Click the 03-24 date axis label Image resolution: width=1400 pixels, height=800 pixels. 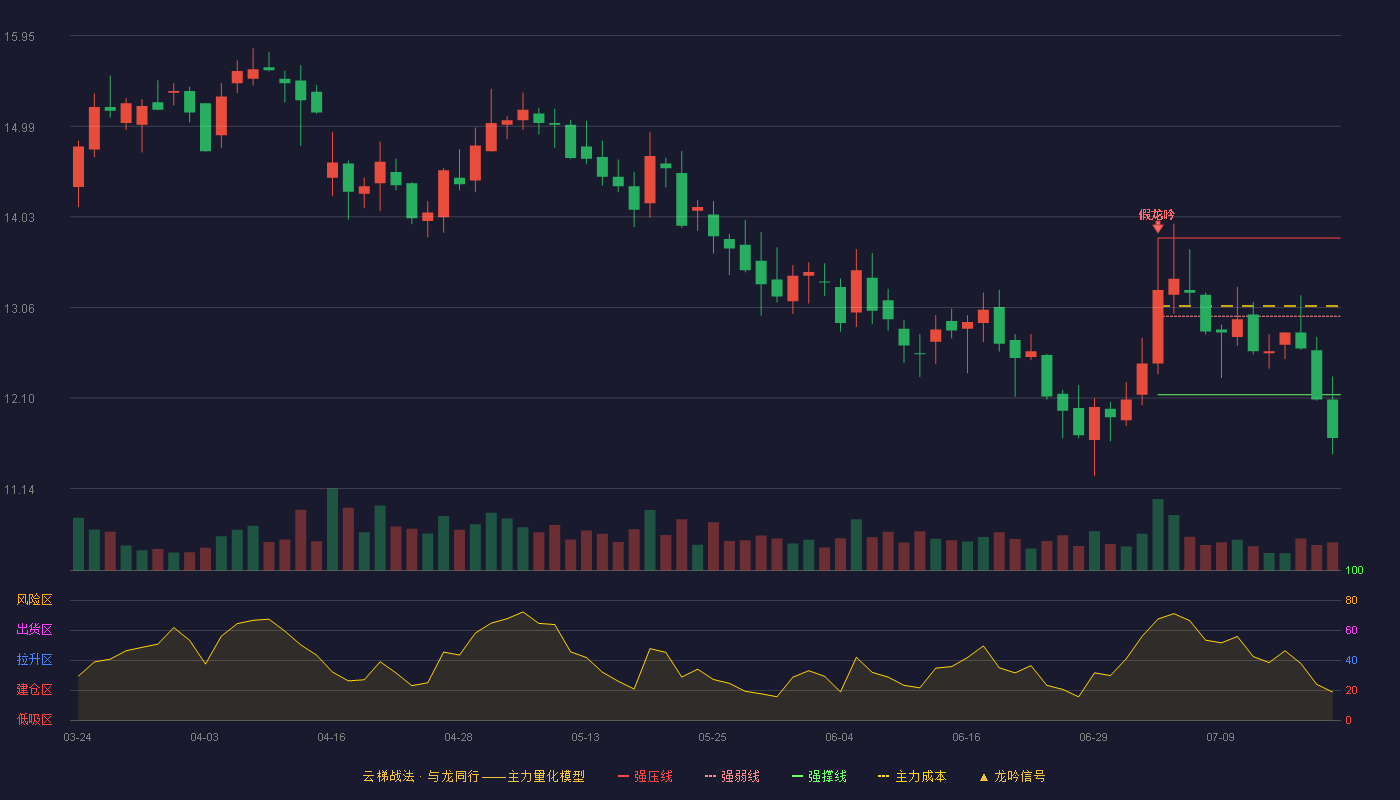[x=78, y=737]
